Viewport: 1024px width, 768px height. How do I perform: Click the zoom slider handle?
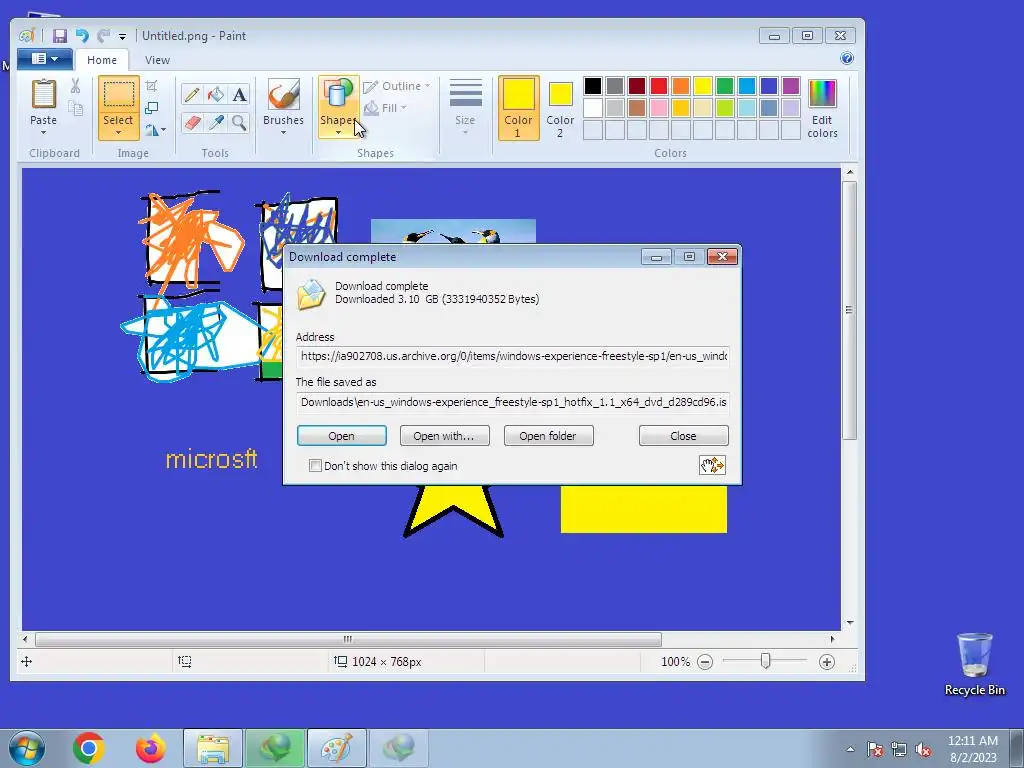pos(765,662)
